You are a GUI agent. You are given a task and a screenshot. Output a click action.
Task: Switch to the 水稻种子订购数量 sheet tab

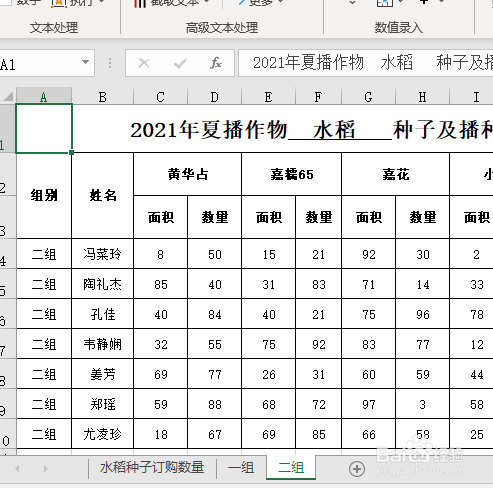click(x=152, y=468)
